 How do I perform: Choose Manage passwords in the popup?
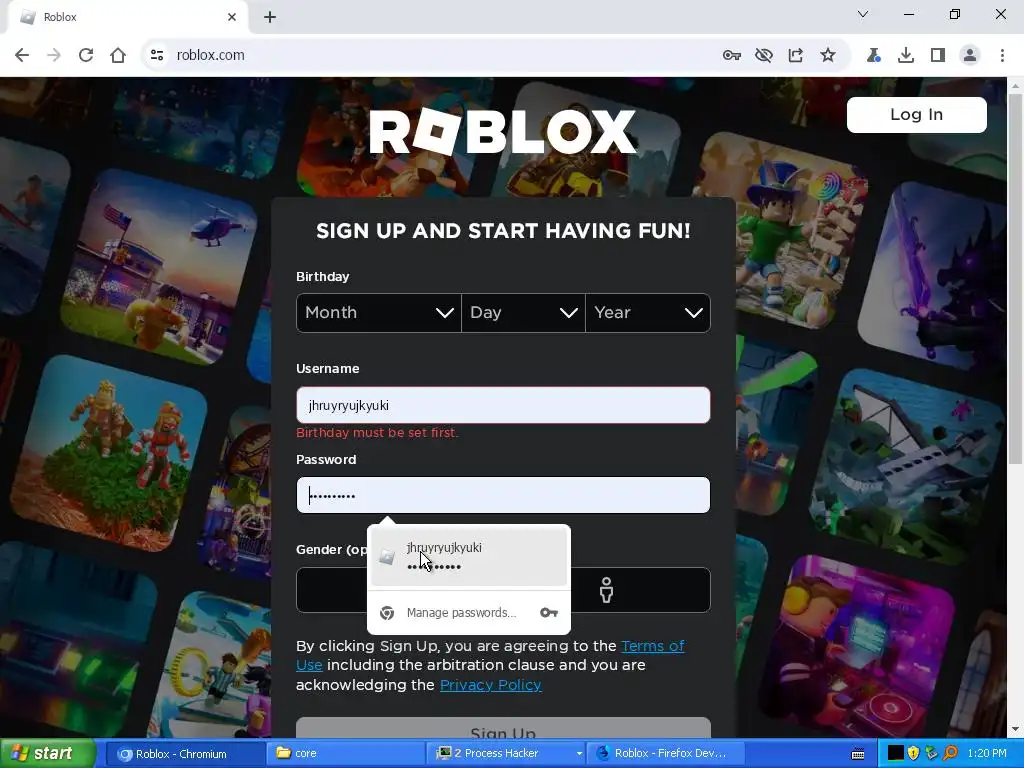coord(461,613)
